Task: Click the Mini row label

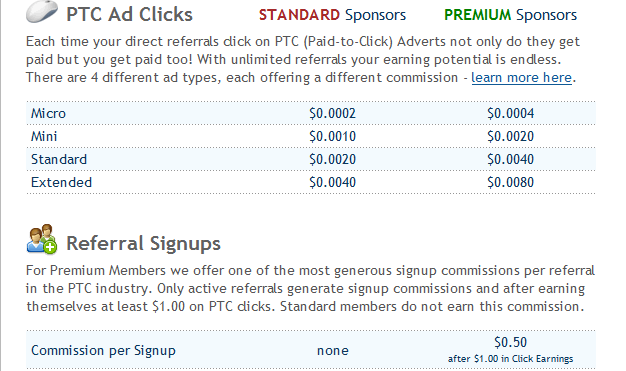Action: coord(44,137)
